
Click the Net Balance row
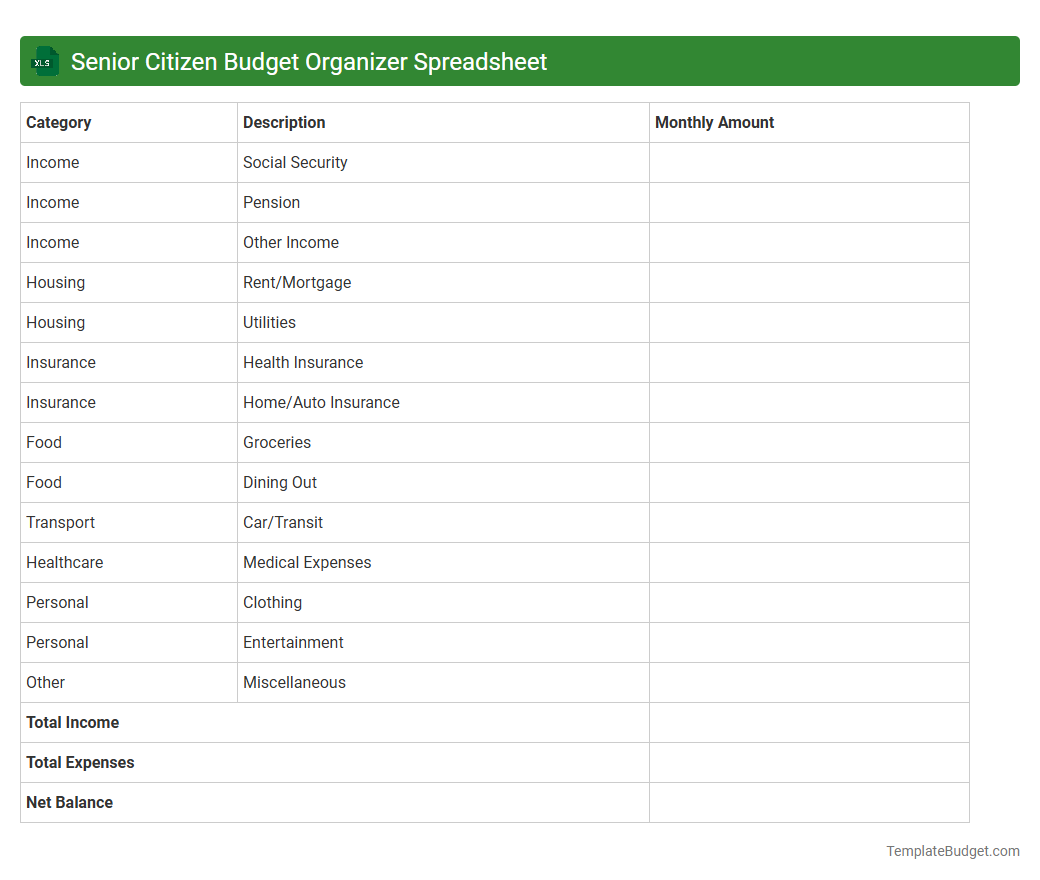pos(69,802)
